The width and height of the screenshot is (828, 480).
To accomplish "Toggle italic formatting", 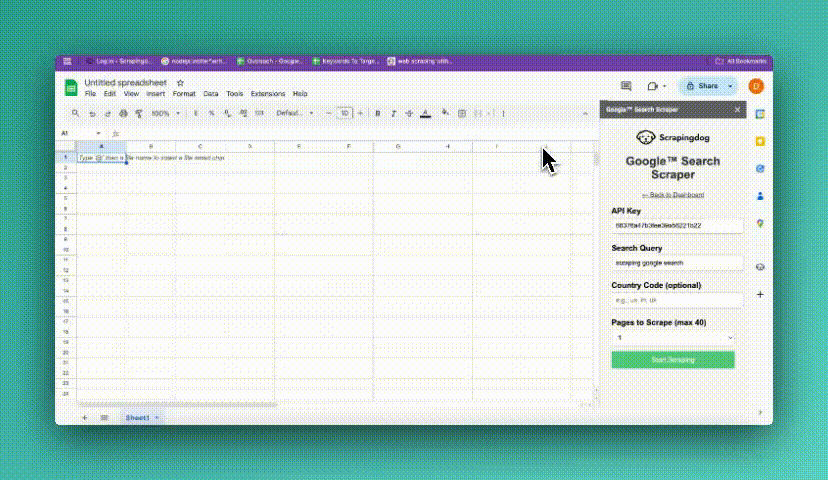I will click(393, 114).
